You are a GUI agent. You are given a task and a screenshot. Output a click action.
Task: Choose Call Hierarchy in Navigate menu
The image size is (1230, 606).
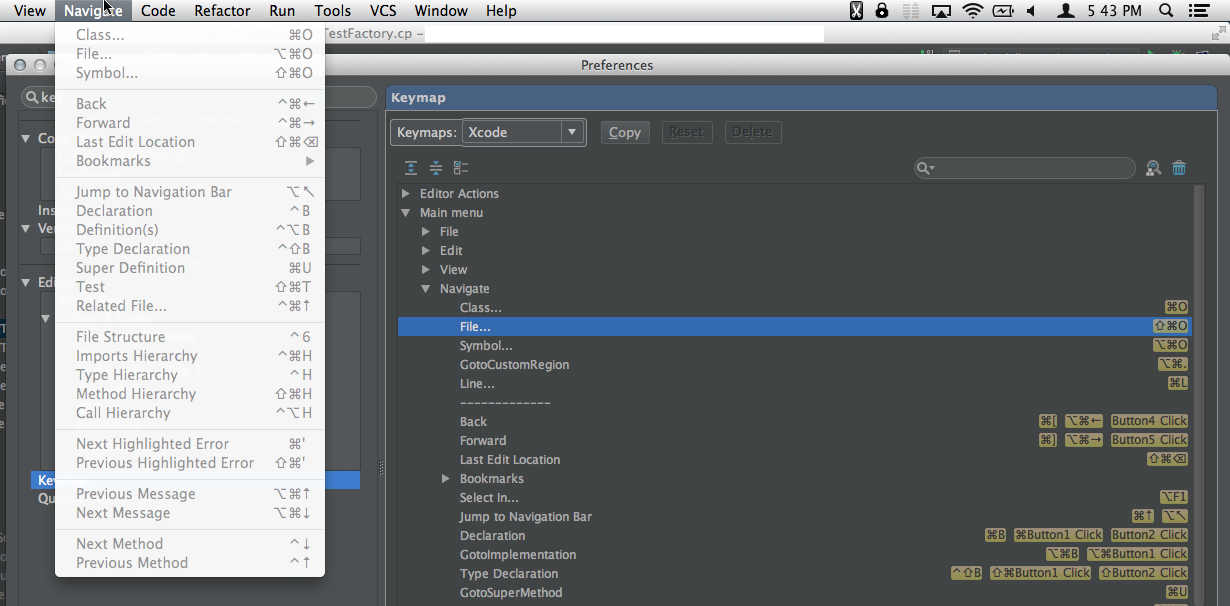pyautogui.click(x=190, y=413)
